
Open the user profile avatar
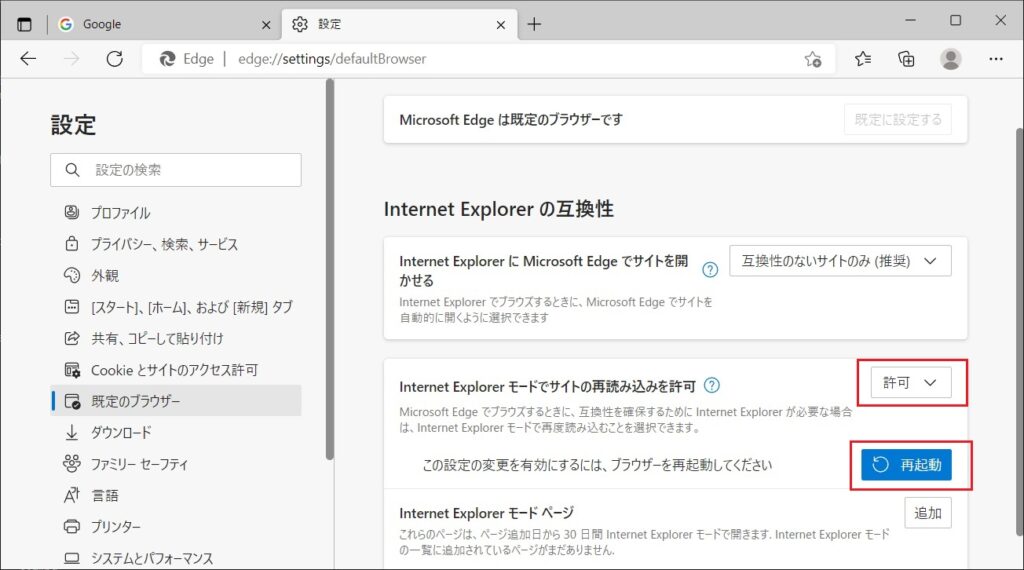(951, 59)
